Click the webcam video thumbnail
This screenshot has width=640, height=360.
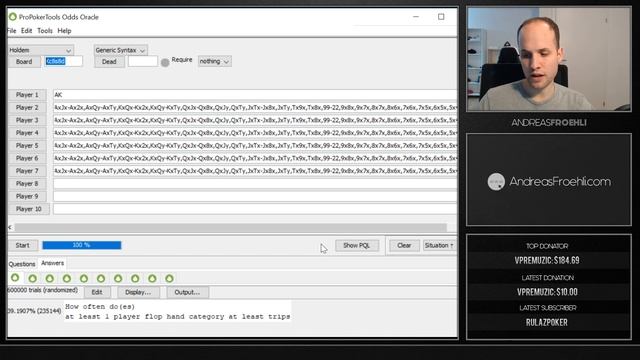click(549, 59)
